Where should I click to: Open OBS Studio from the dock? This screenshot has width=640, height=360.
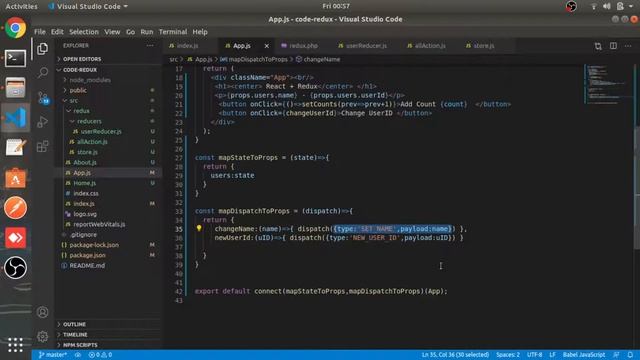point(16,268)
